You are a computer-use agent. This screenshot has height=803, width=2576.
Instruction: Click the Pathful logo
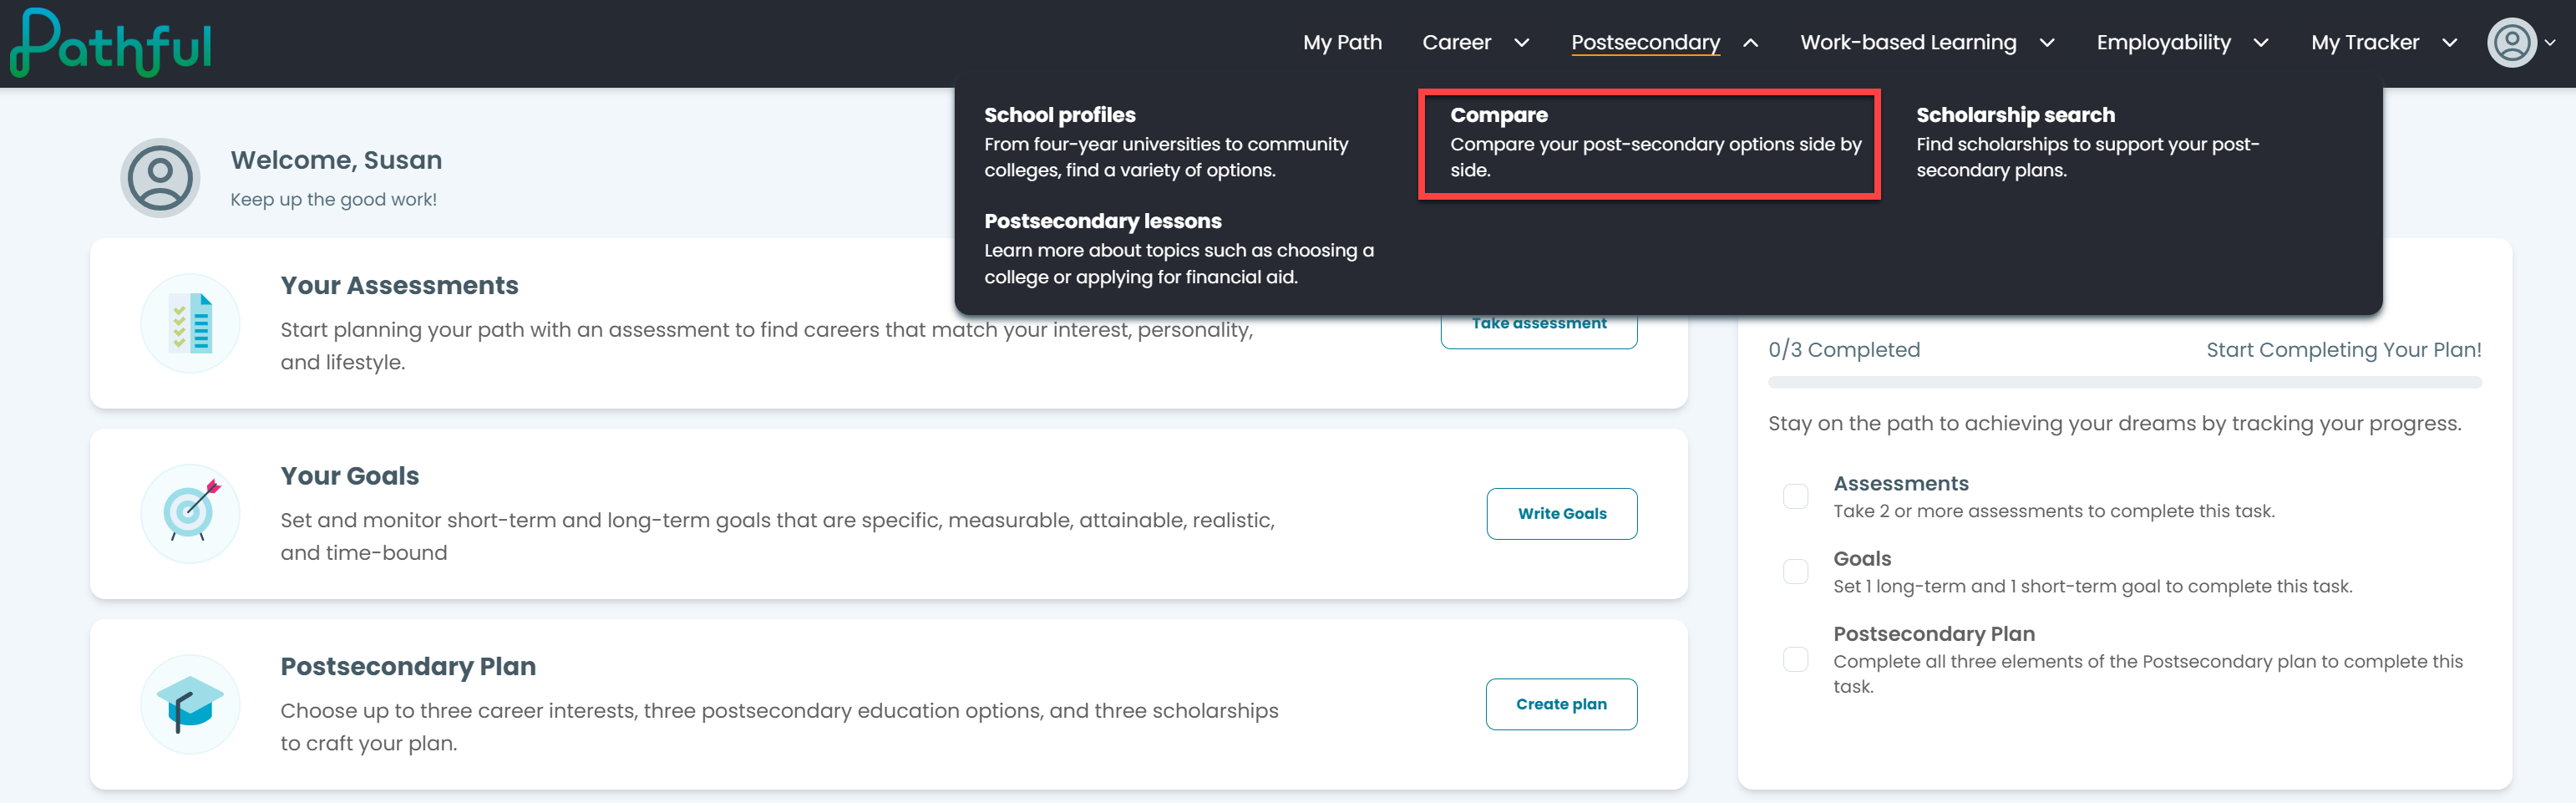click(x=111, y=43)
